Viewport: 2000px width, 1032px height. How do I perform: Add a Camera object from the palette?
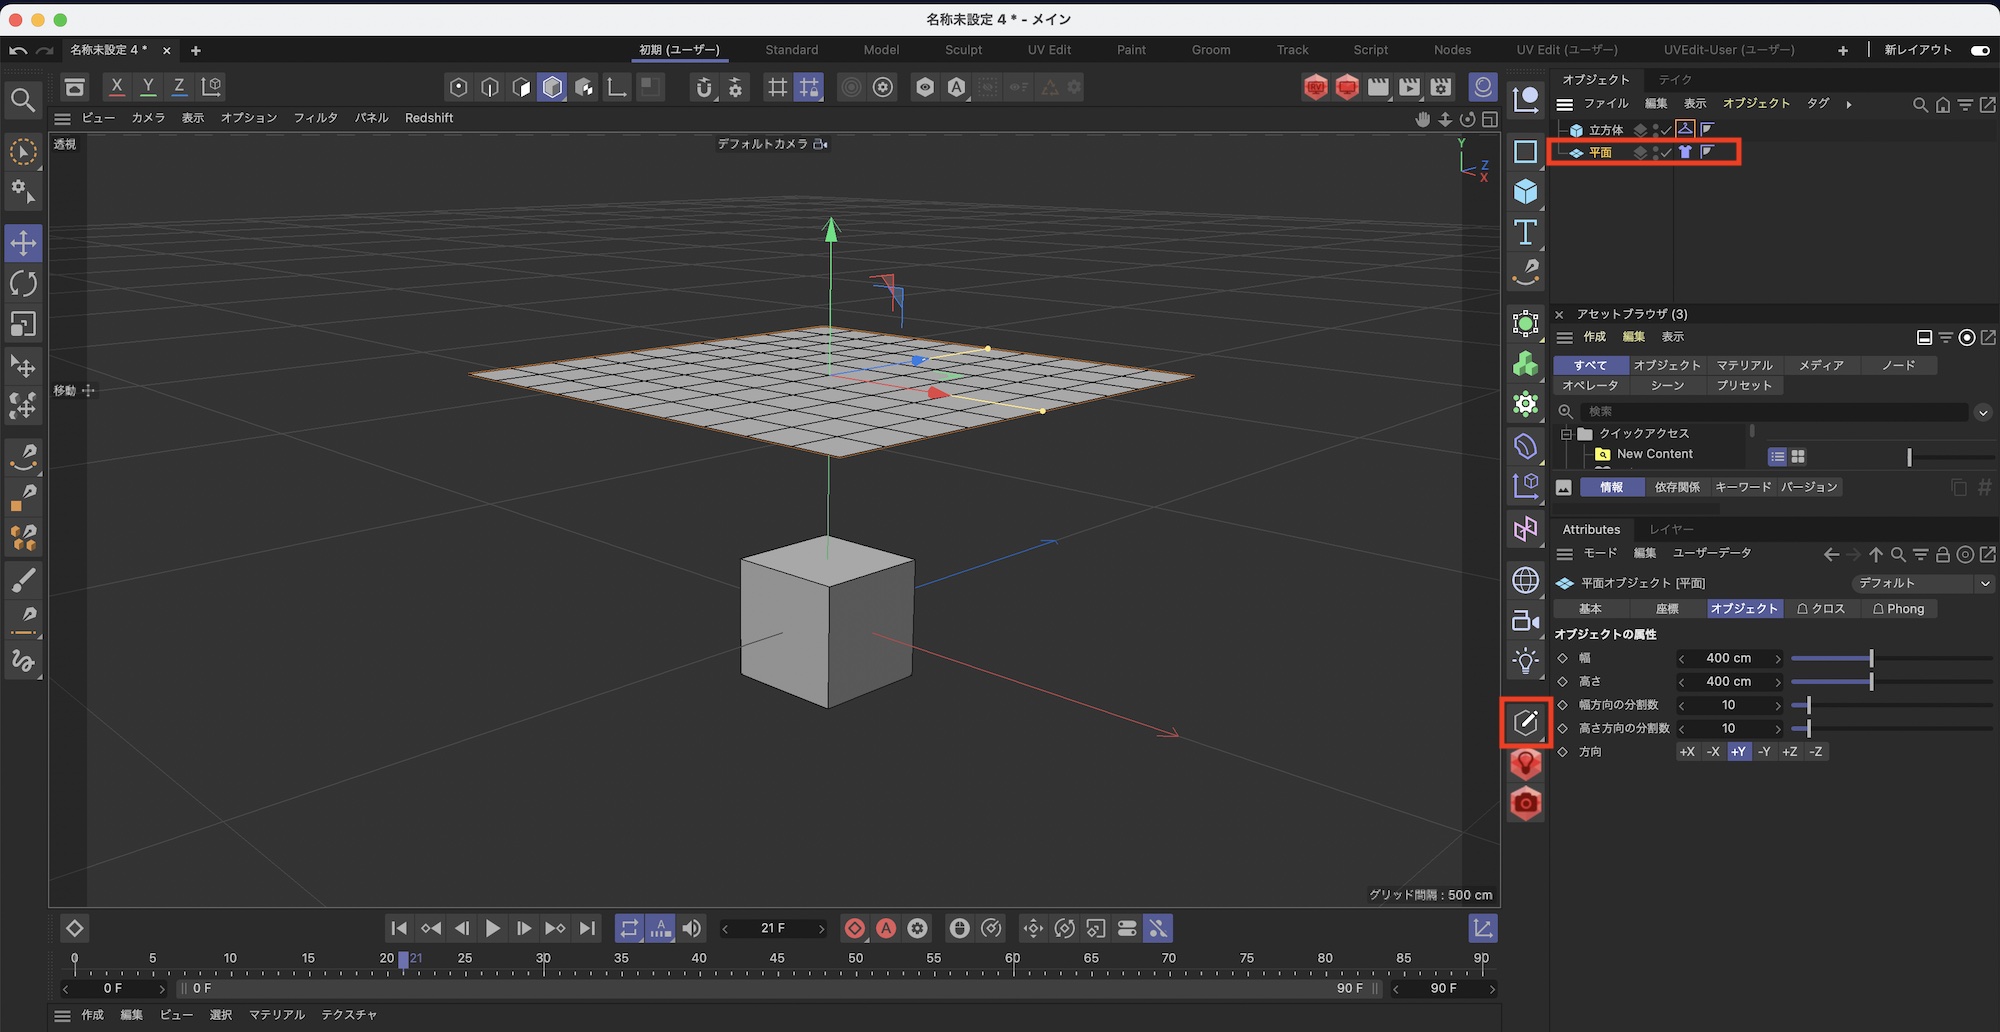[1525, 621]
